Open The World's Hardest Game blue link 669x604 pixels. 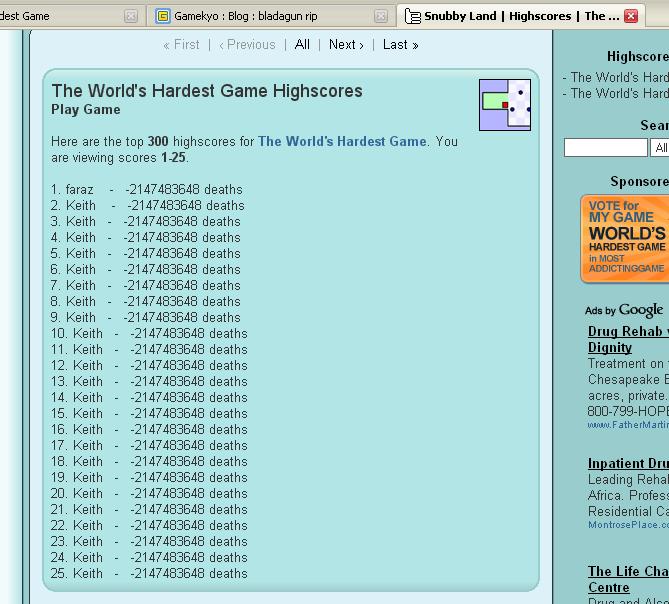coord(342,141)
